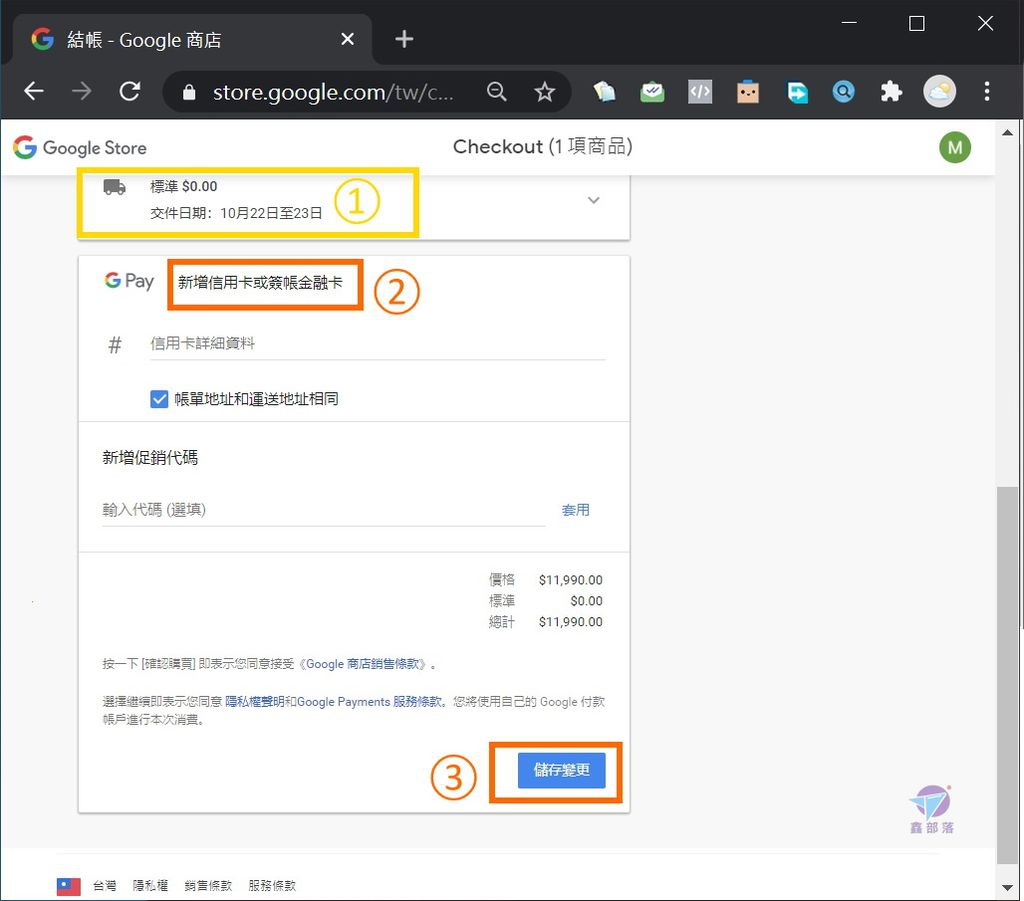Open Google Payments 服務條款 link

[370, 702]
